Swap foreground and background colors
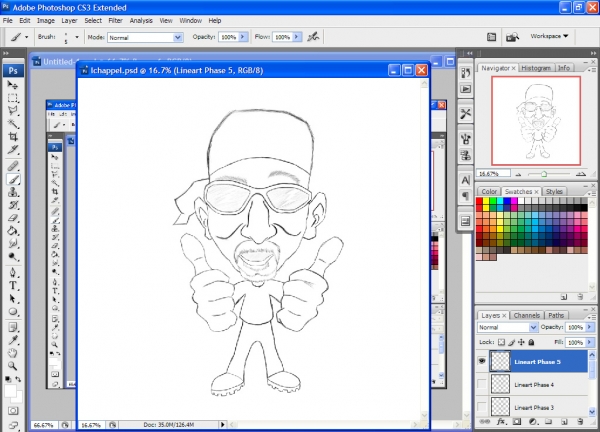 click(18, 379)
